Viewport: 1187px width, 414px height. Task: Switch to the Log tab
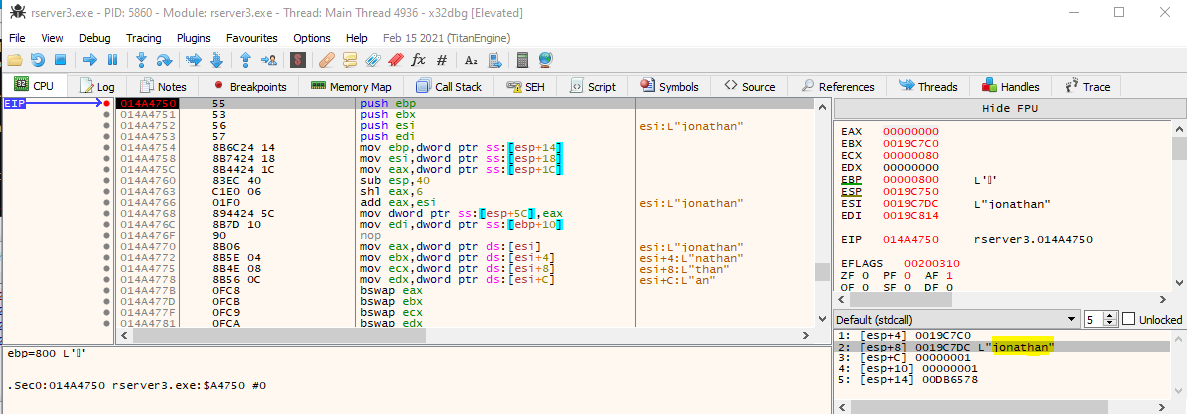click(97, 86)
